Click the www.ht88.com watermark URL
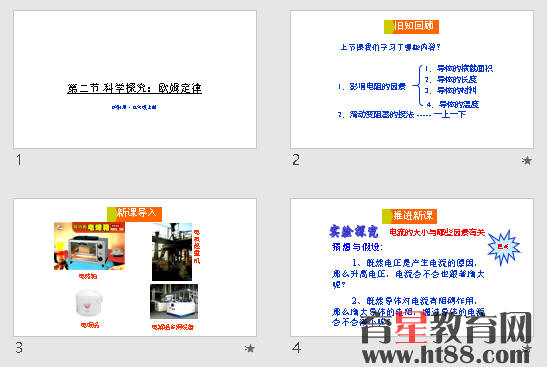Screen dimensions: 547x367 pos(447,354)
